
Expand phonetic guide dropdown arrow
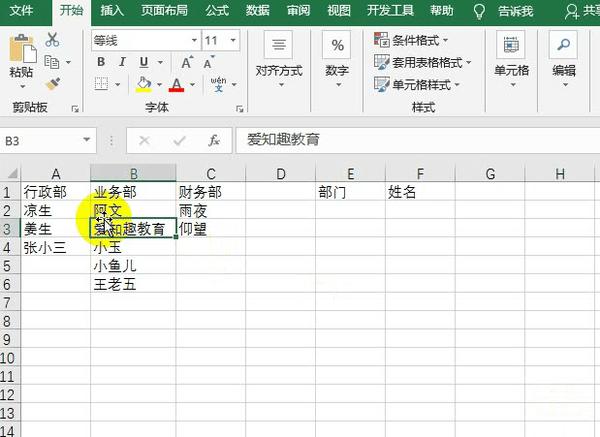click(234, 85)
